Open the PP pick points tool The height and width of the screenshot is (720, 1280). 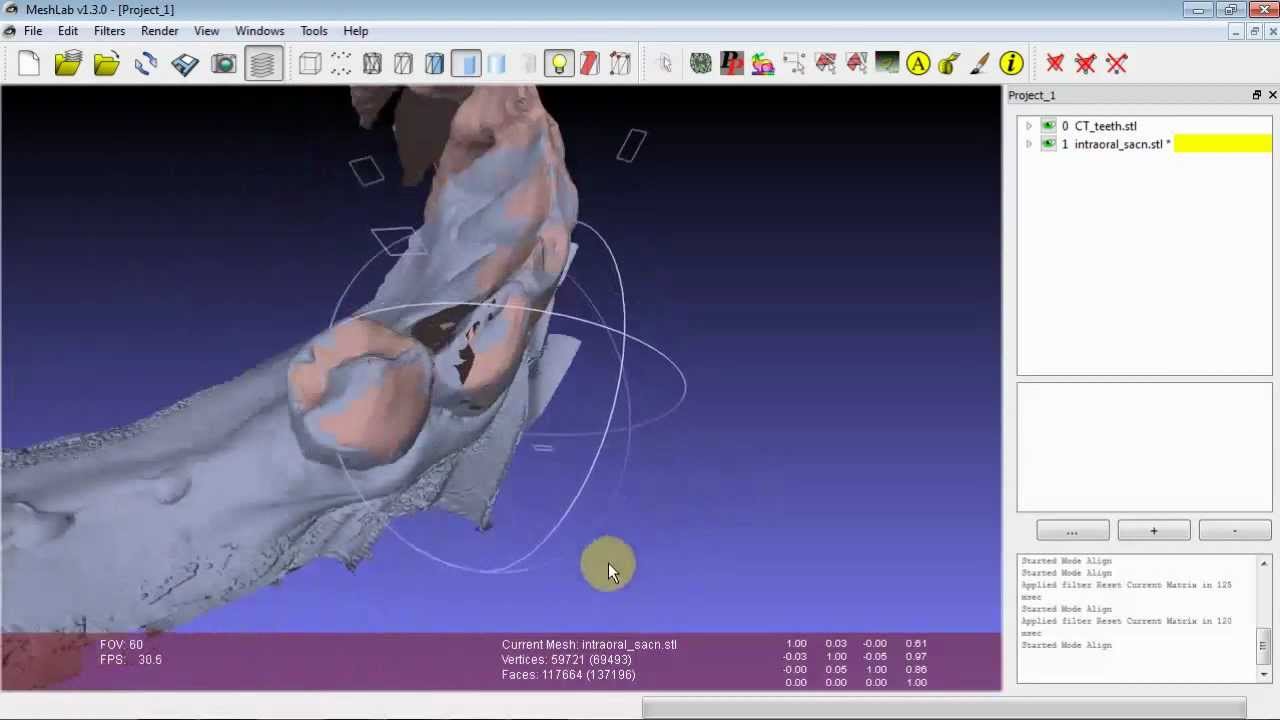click(732, 64)
